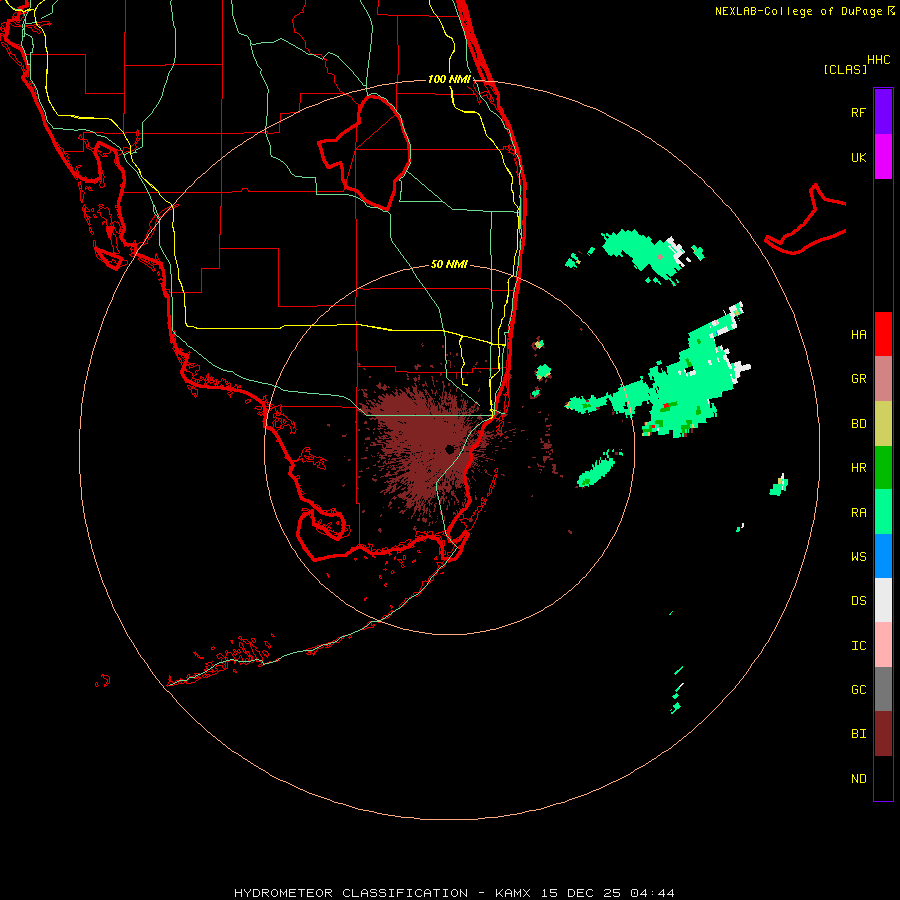Click the ND black legend swatch
The width and height of the screenshot is (900, 900).
click(883, 778)
